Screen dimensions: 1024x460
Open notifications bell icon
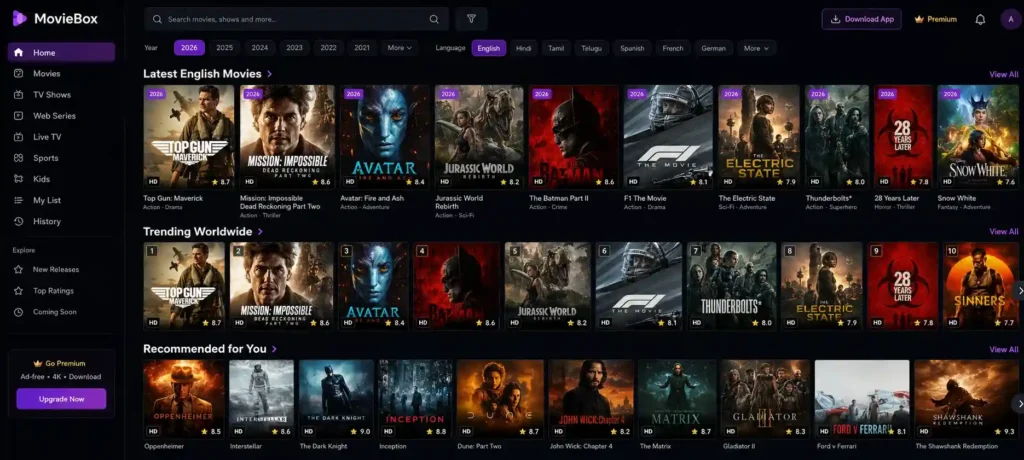(x=980, y=19)
